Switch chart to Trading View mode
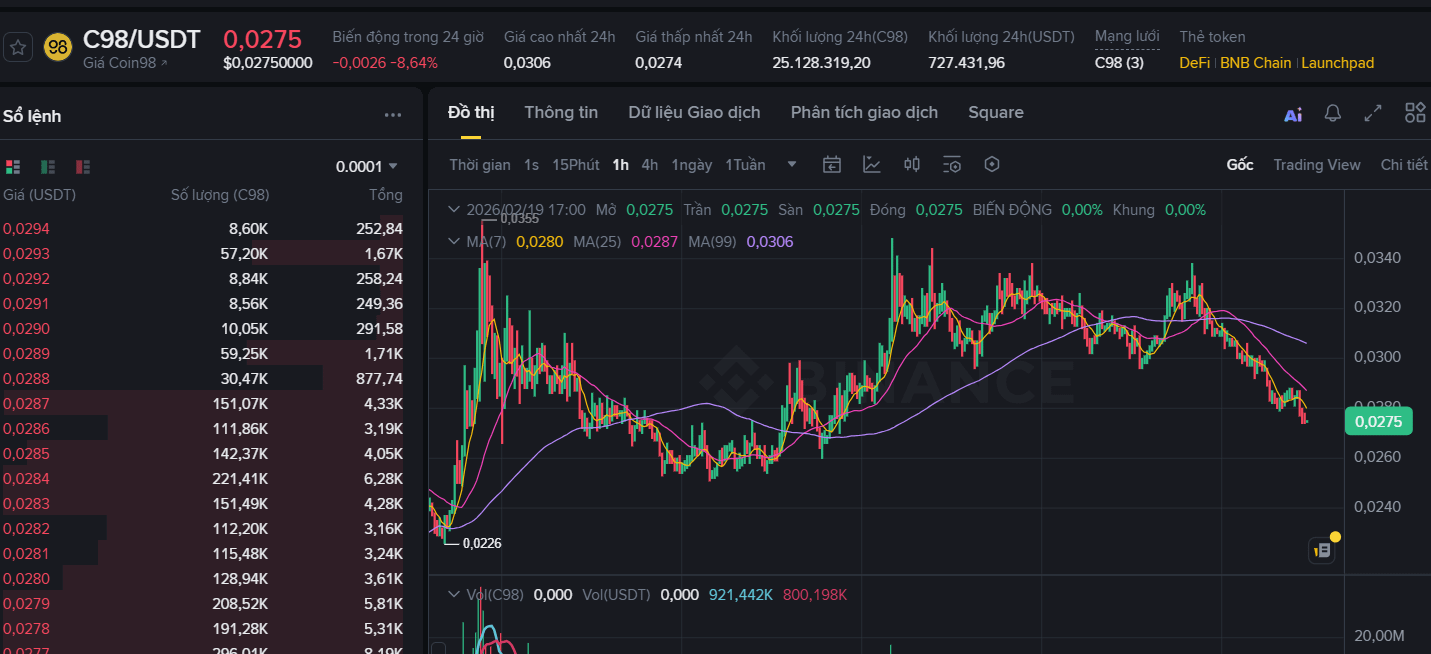The width and height of the screenshot is (1431, 654). 1317,165
